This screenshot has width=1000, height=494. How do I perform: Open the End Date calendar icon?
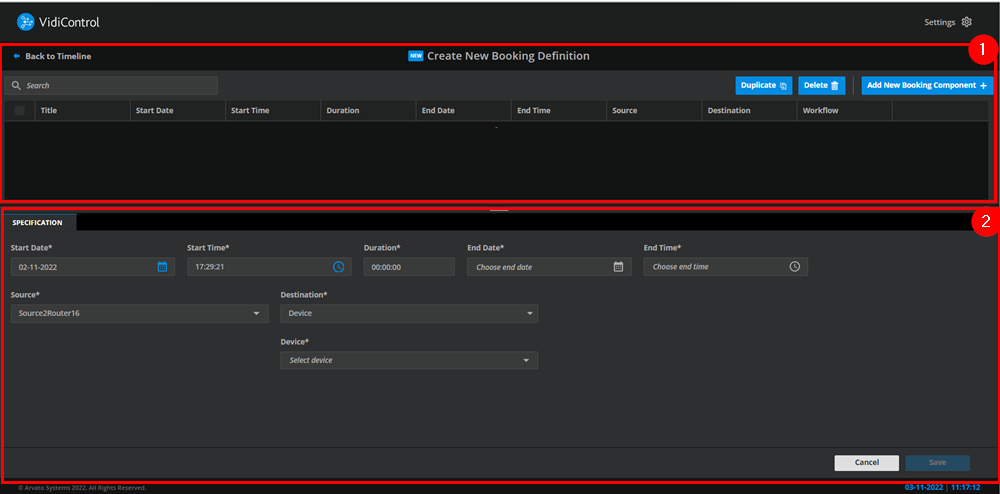[x=618, y=267]
